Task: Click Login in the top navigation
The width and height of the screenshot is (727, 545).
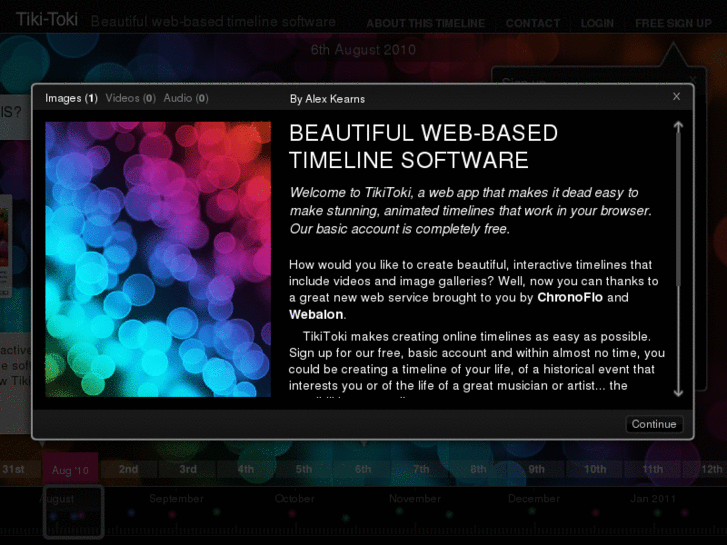Action: point(597,23)
